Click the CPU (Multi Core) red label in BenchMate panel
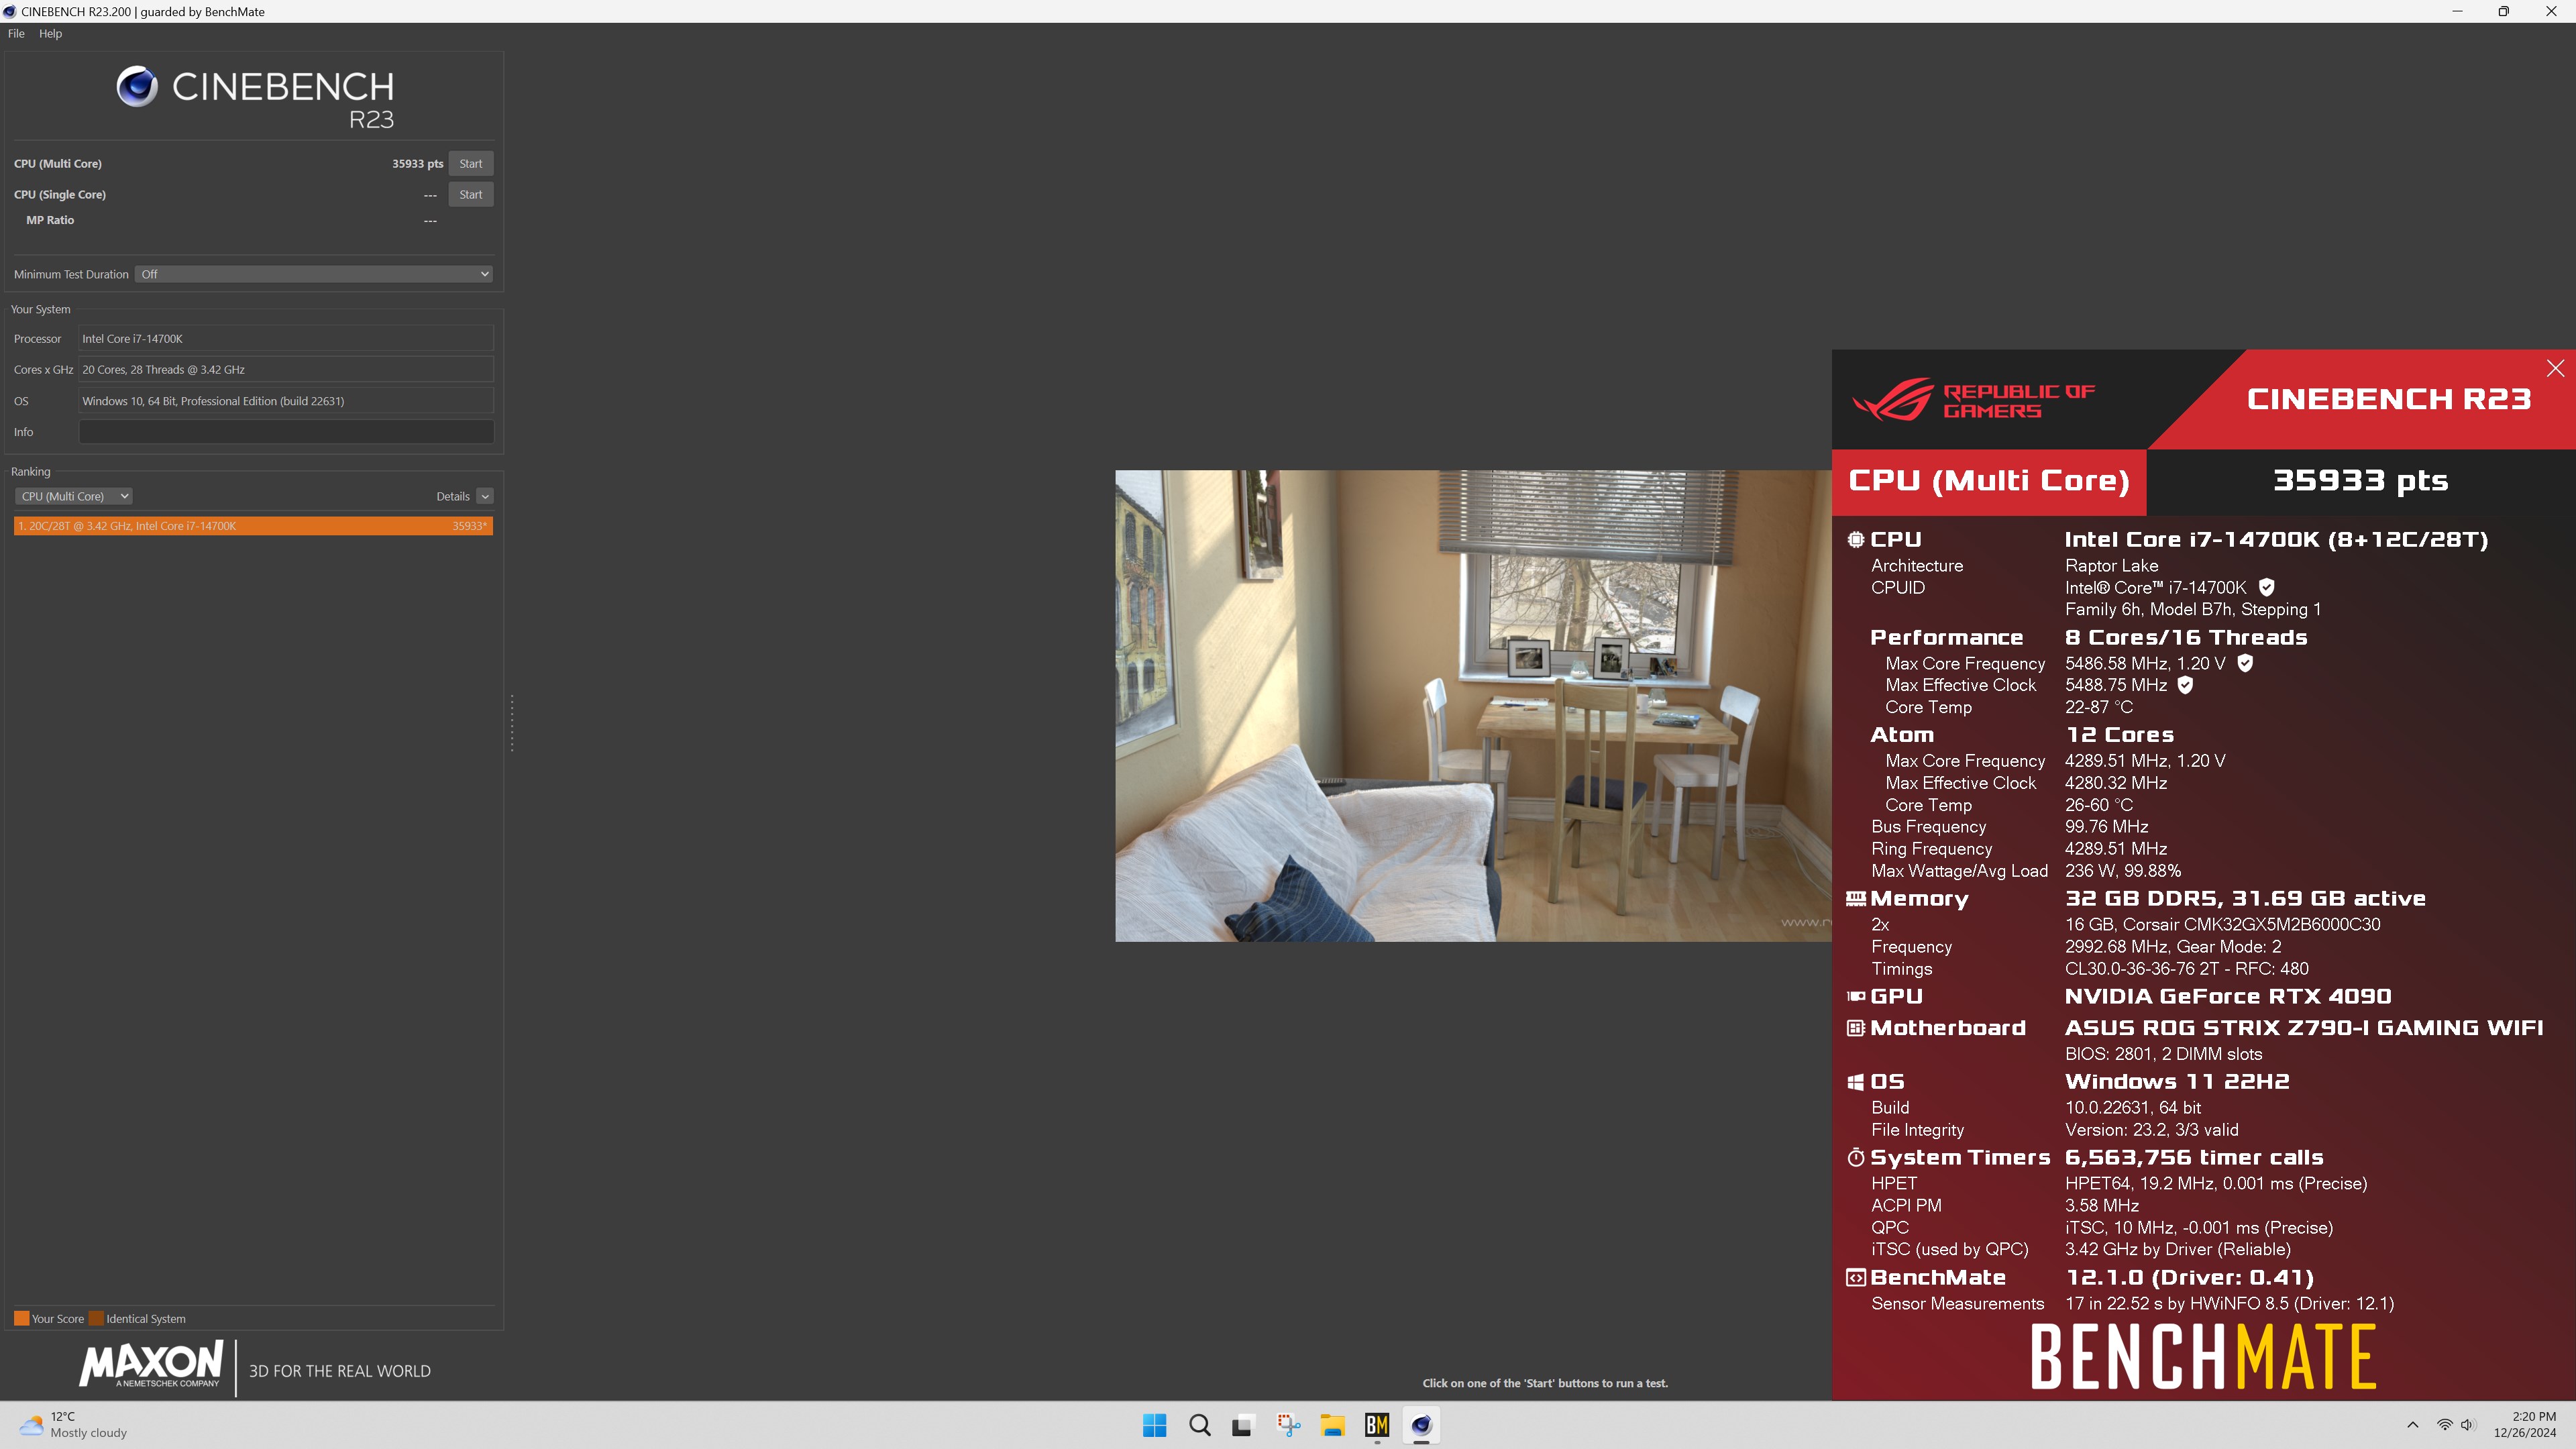The height and width of the screenshot is (1449, 2576). pyautogui.click(x=1988, y=481)
